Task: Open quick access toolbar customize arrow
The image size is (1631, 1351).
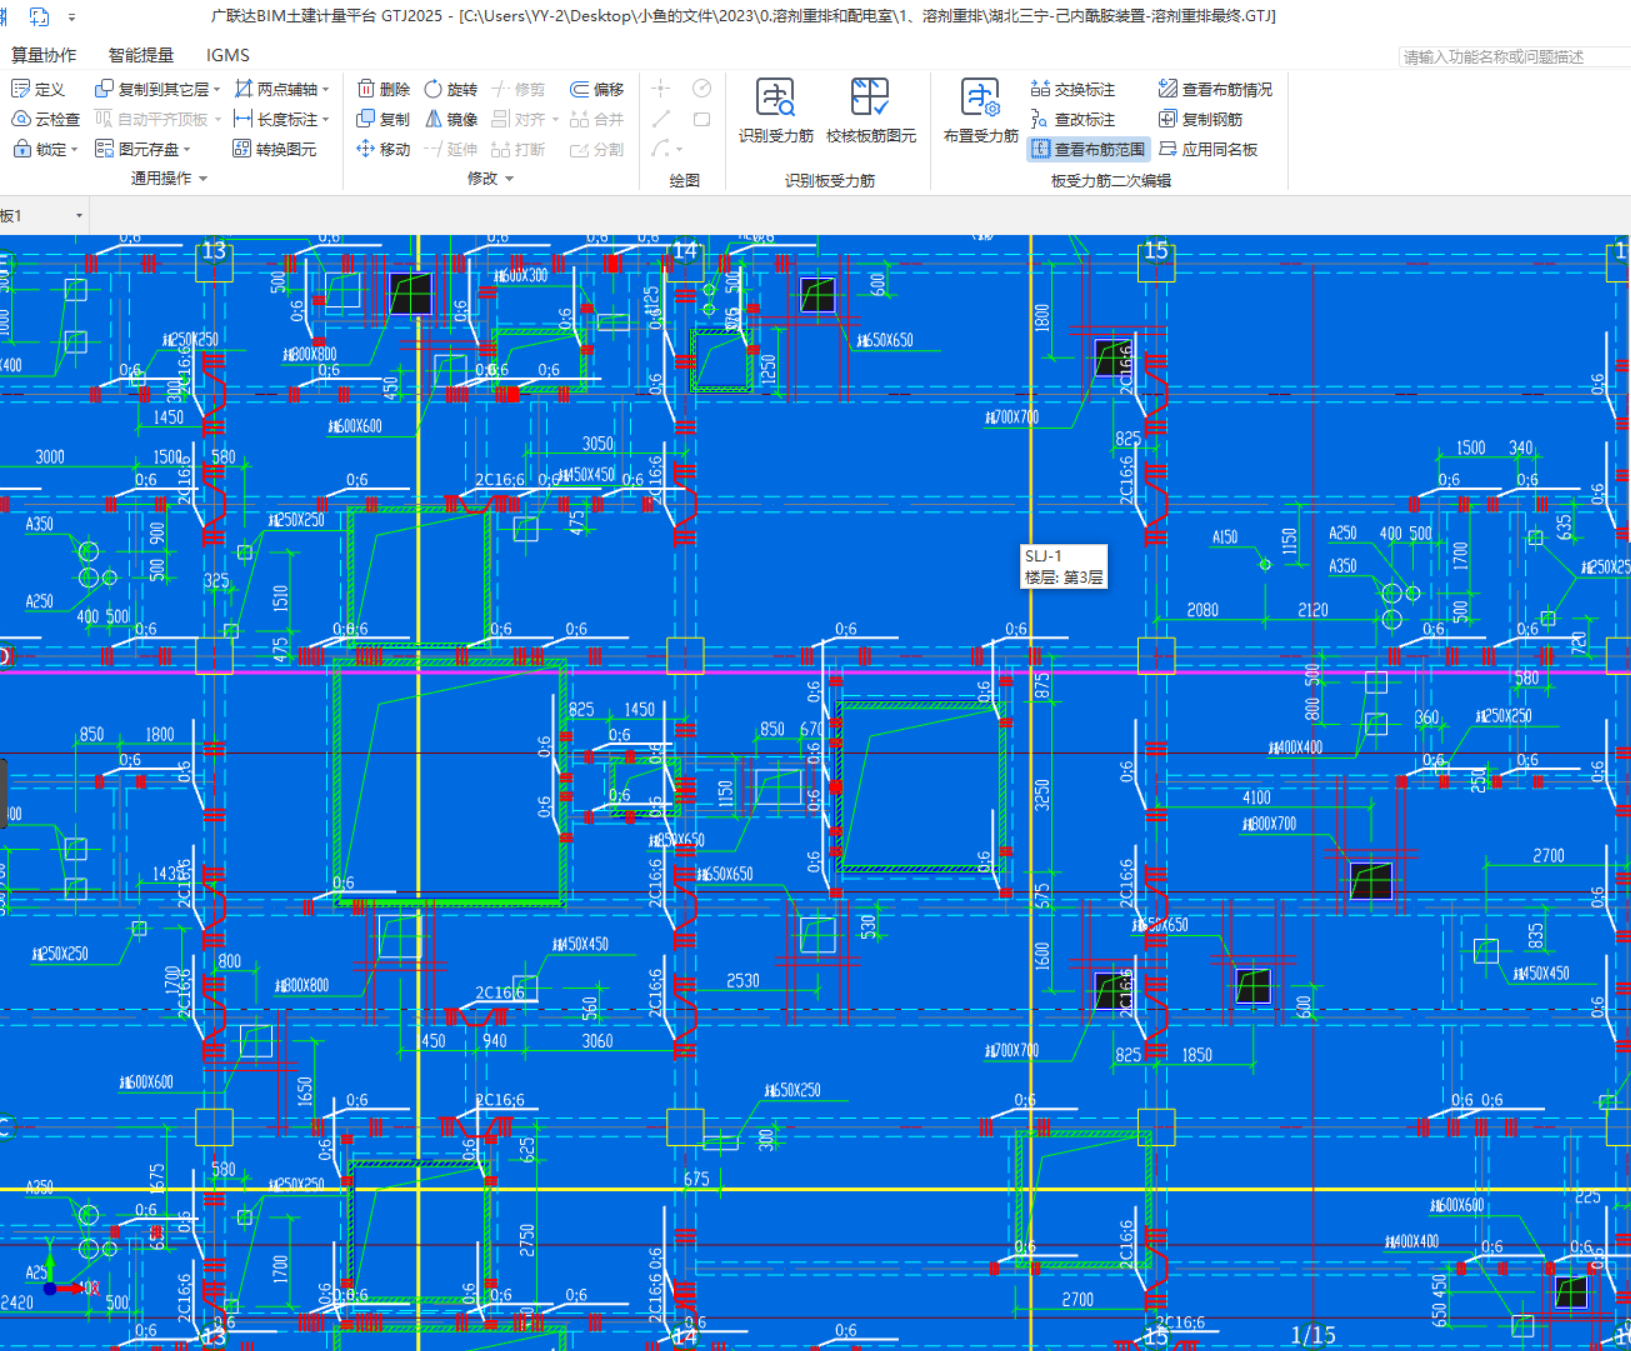Action: pyautogui.click(x=71, y=17)
